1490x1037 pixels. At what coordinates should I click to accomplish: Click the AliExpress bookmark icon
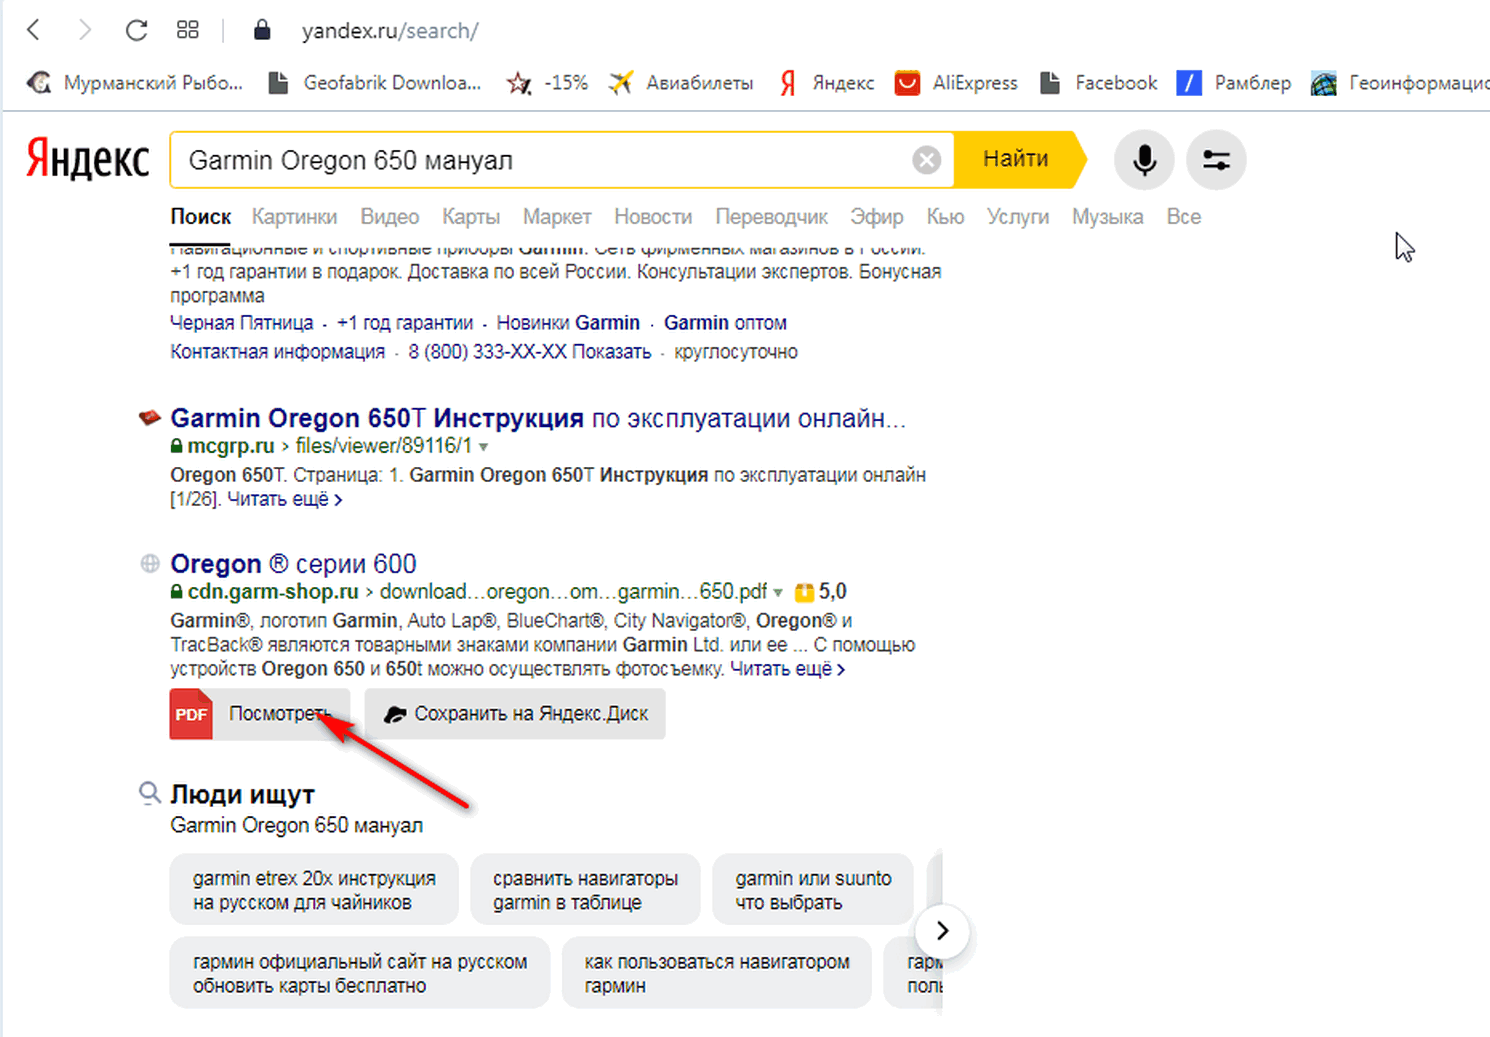907,83
